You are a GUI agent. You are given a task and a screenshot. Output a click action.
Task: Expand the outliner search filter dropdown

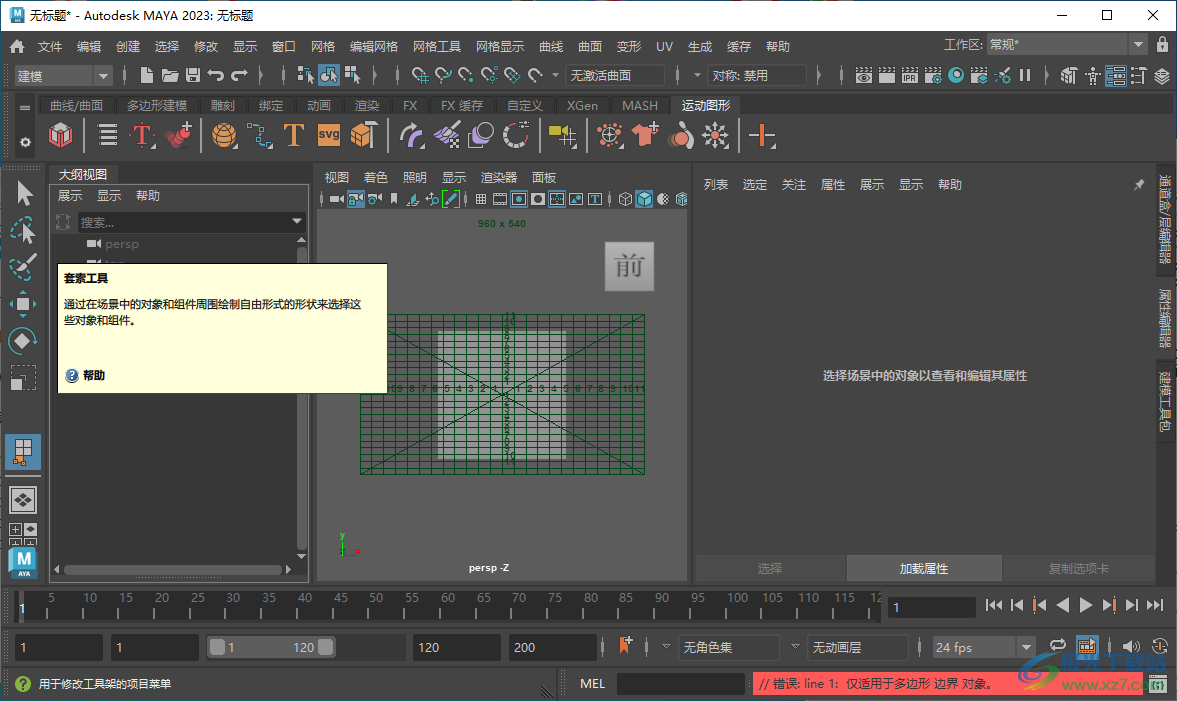point(297,221)
